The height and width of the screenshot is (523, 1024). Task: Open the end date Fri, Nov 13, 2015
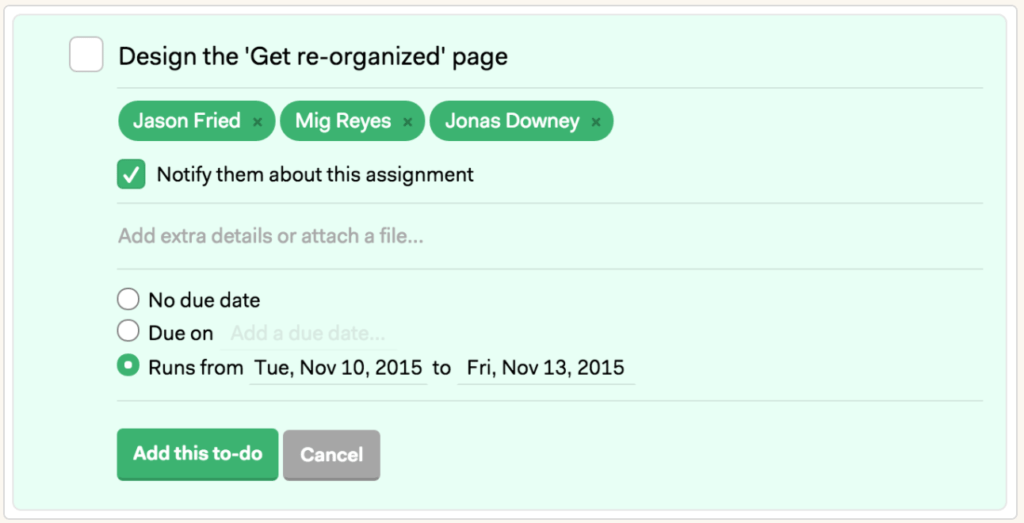546,368
